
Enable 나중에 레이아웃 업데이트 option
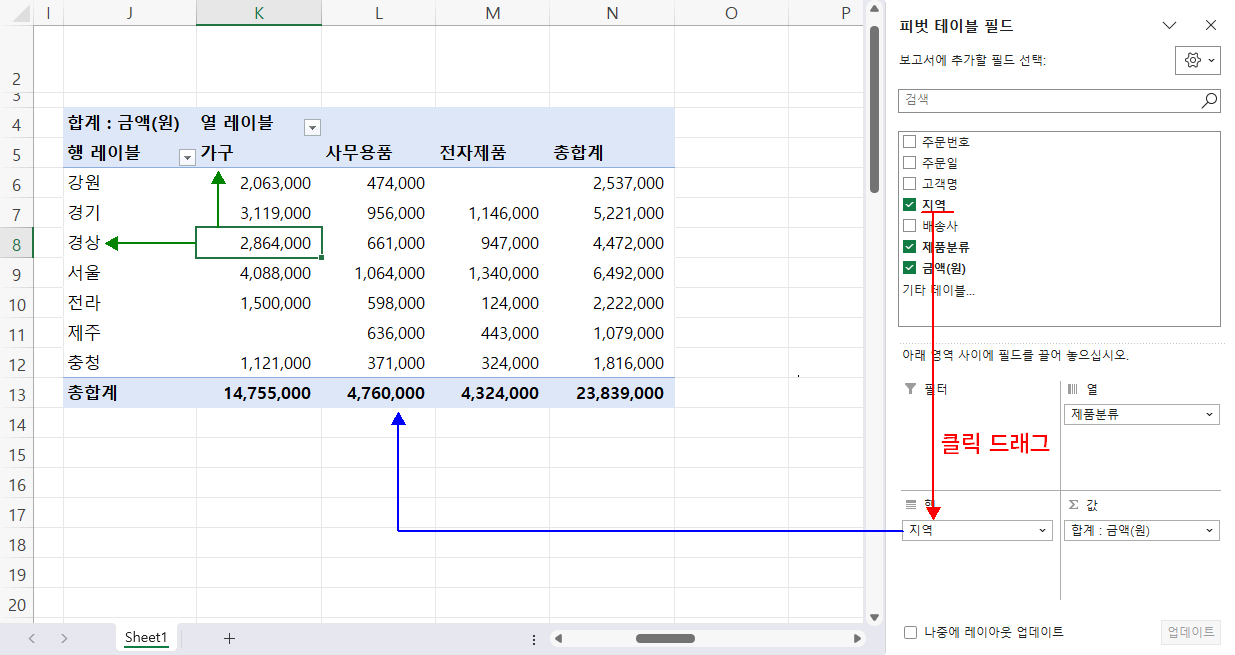pos(910,632)
